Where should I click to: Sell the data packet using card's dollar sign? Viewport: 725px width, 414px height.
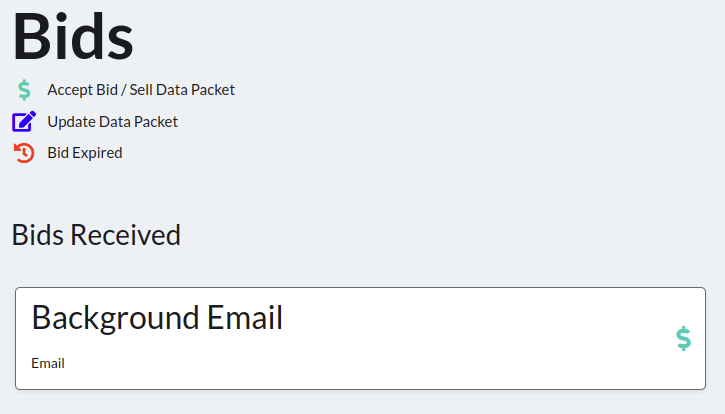pos(683,339)
